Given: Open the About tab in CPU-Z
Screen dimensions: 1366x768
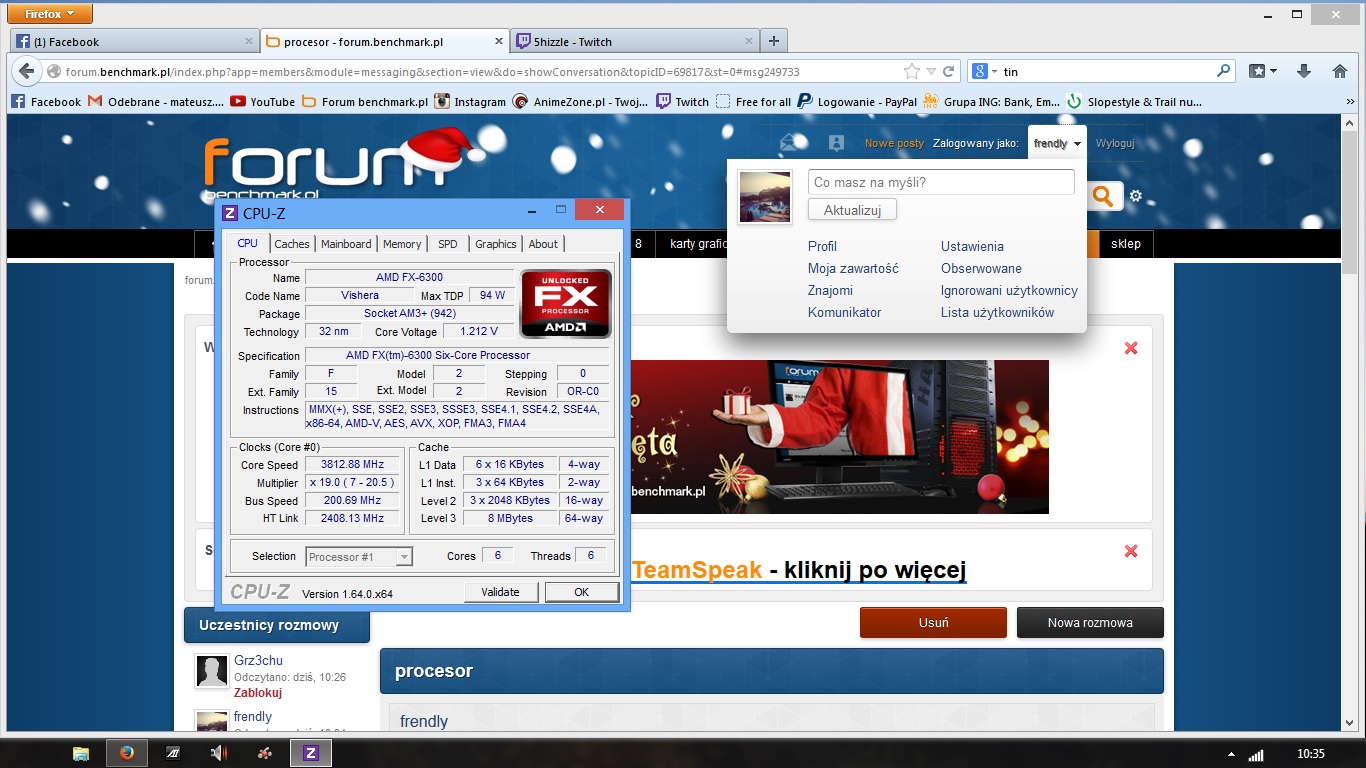Looking at the screenshot, I should (543, 244).
